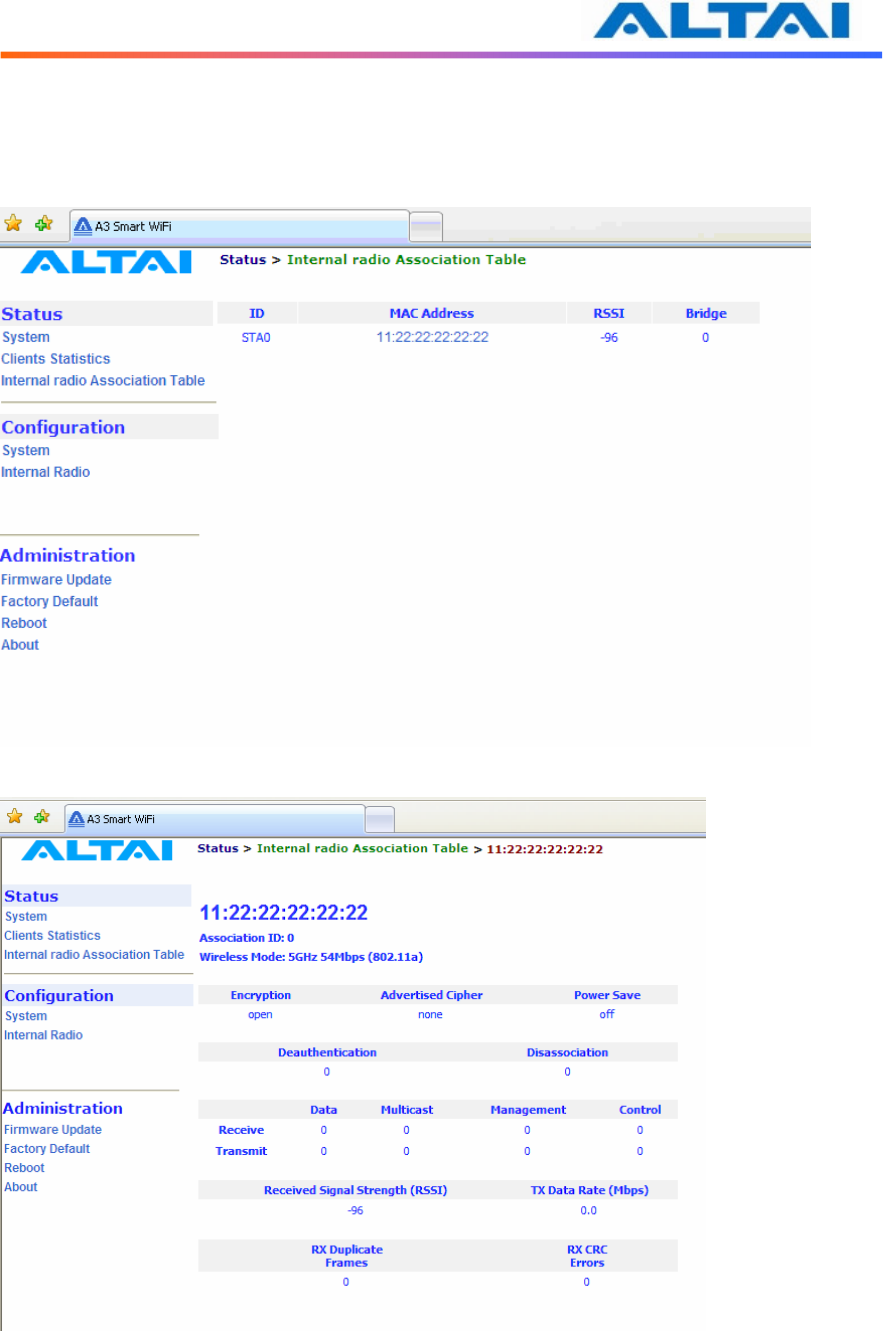
Task: Open Internal radio Association Table link, lower sidebar
Action: click(x=94, y=954)
